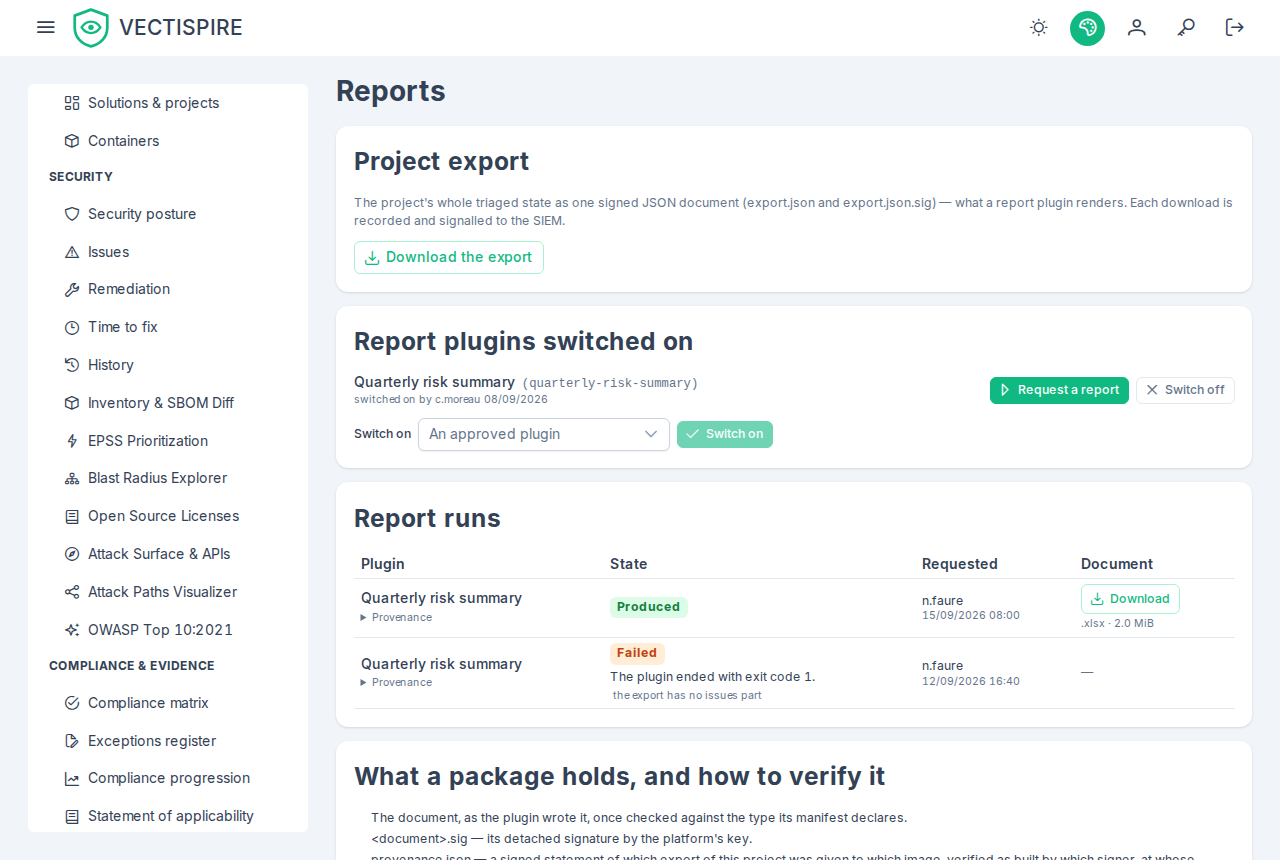Click the Produced state badge
Screen dimensions: 1280x860
[648, 607]
